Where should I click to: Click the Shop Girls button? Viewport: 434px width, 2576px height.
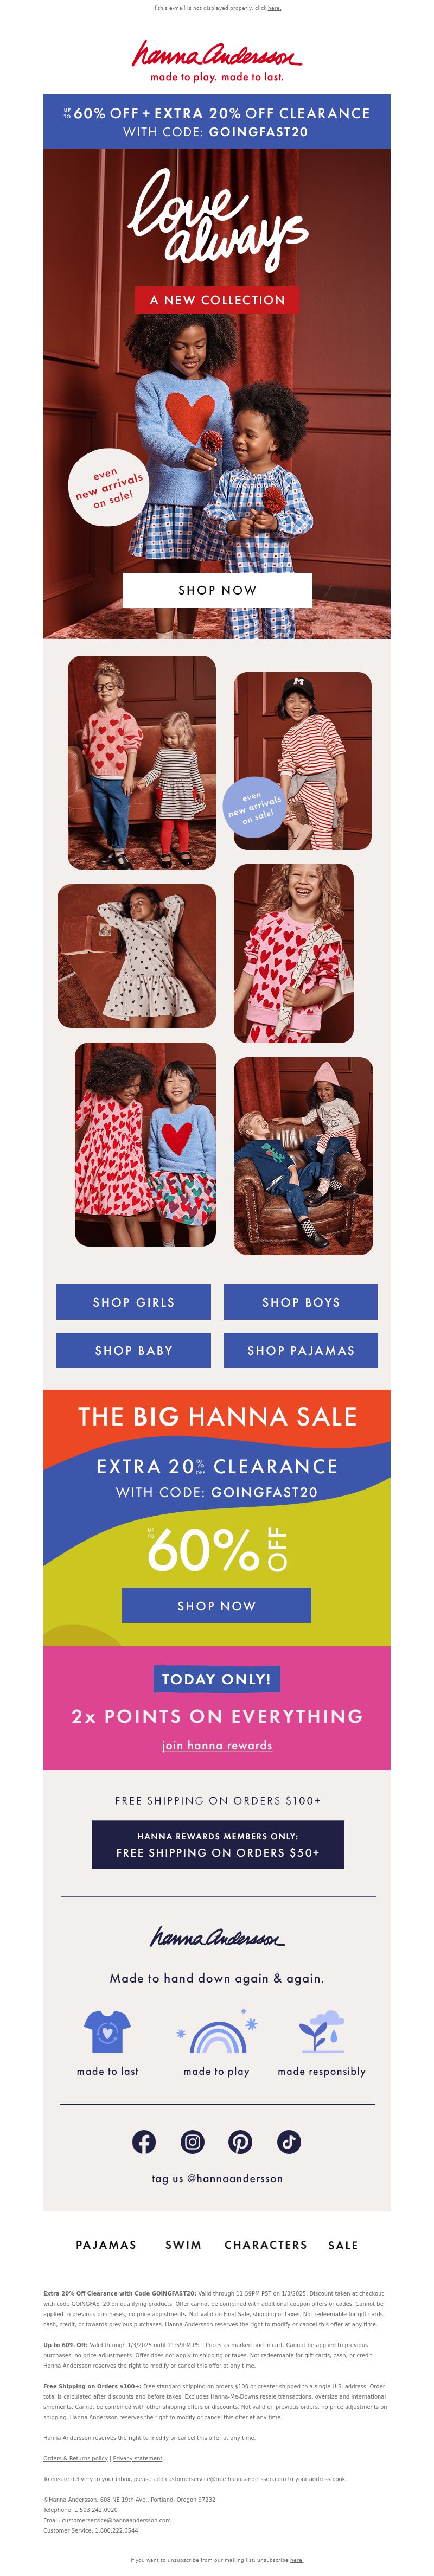[x=133, y=1301]
